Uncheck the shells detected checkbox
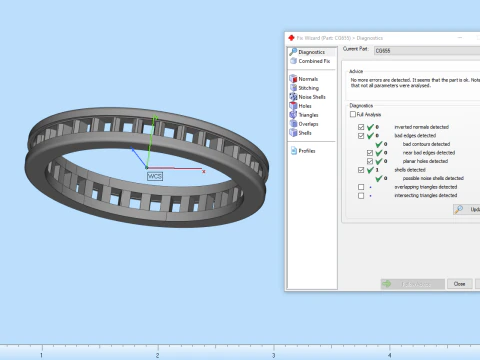The width and height of the screenshot is (480, 360). (x=361, y=170)
